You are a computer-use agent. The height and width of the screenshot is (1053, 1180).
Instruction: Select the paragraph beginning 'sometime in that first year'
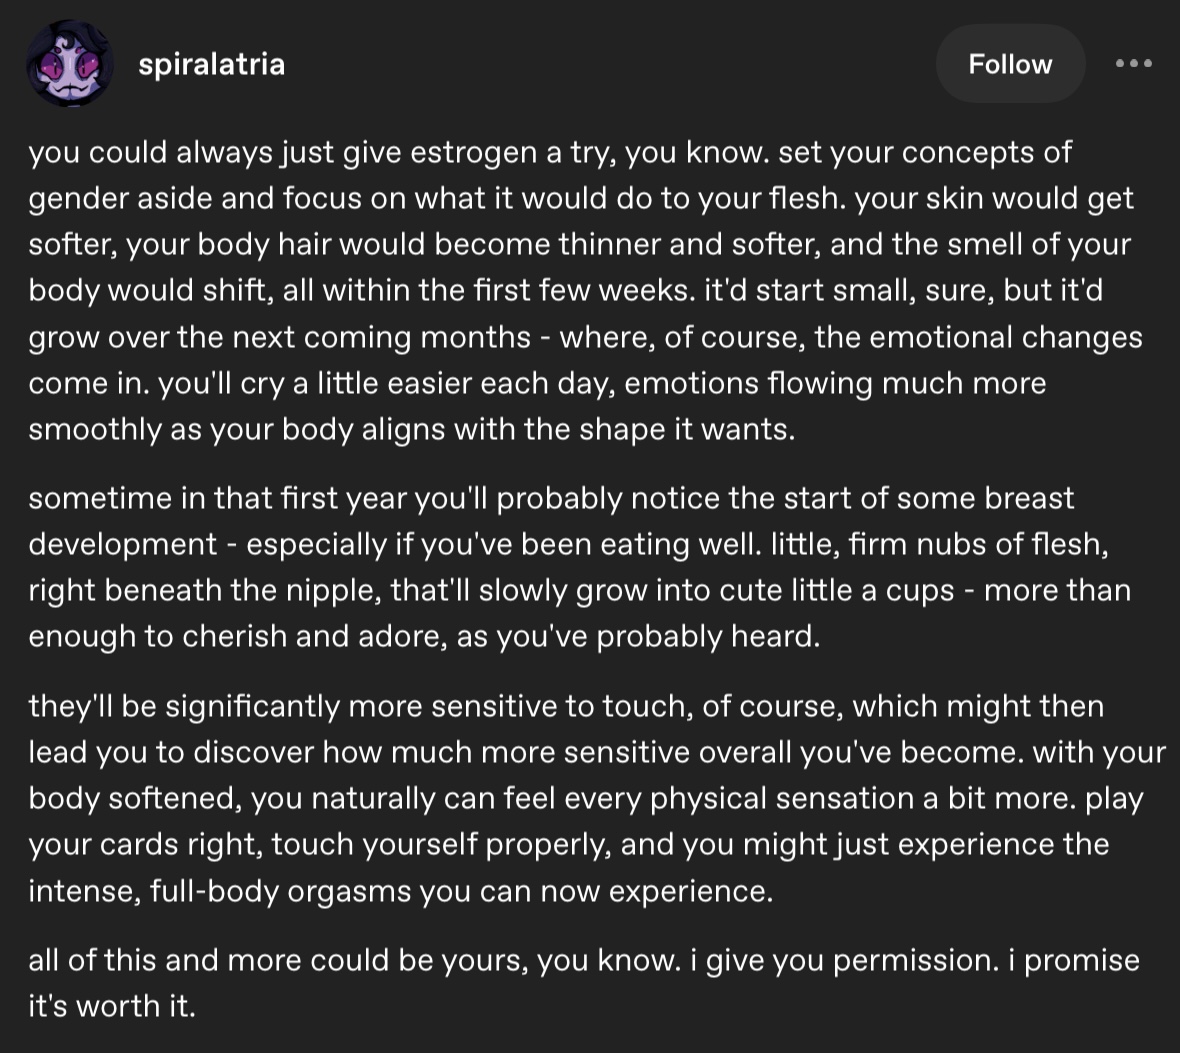pos(579,568)
